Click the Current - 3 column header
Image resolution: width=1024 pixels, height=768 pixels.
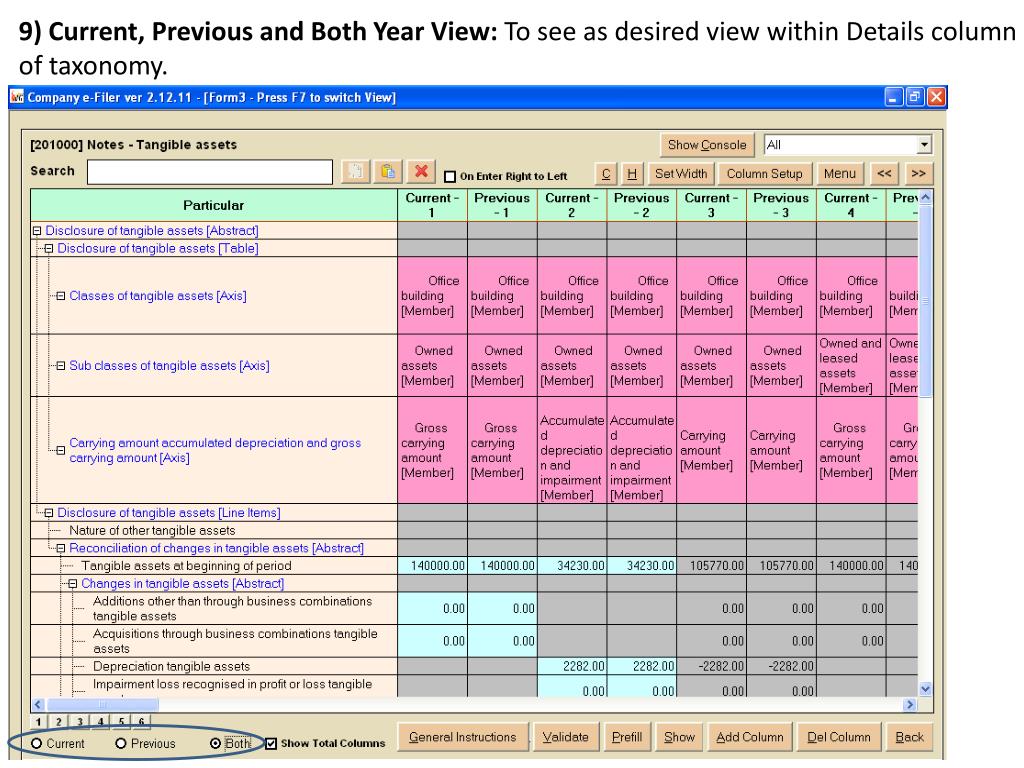(712, 205)
